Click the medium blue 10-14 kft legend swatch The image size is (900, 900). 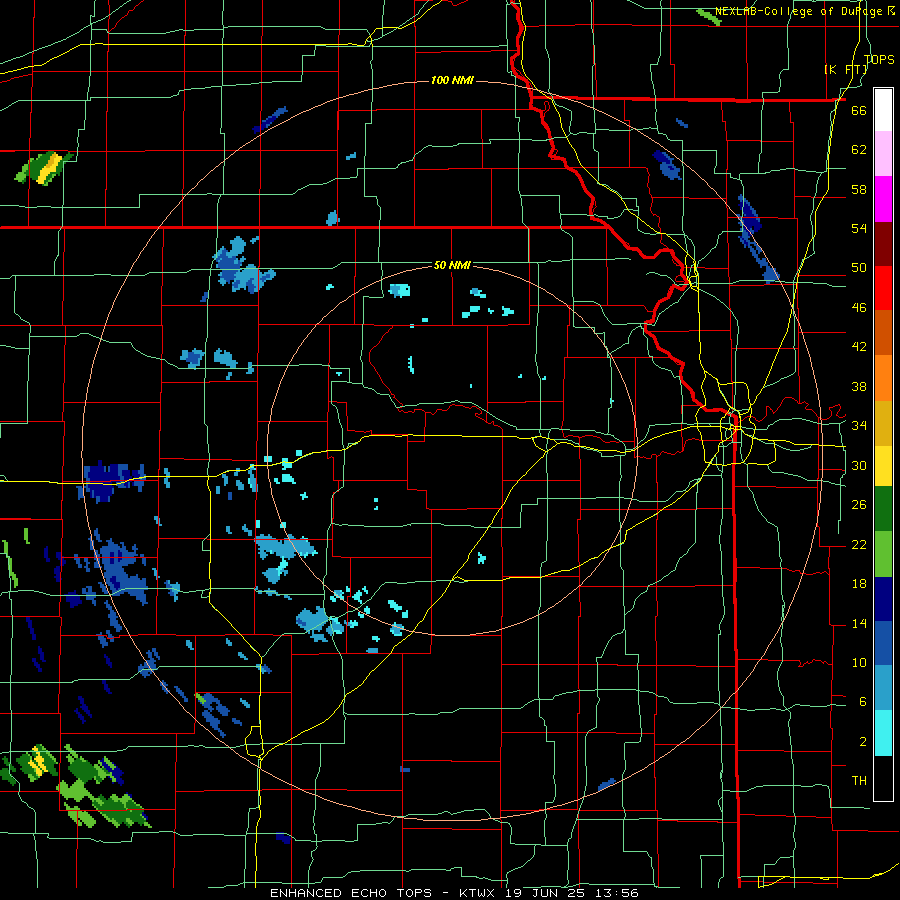click(883, 643)
